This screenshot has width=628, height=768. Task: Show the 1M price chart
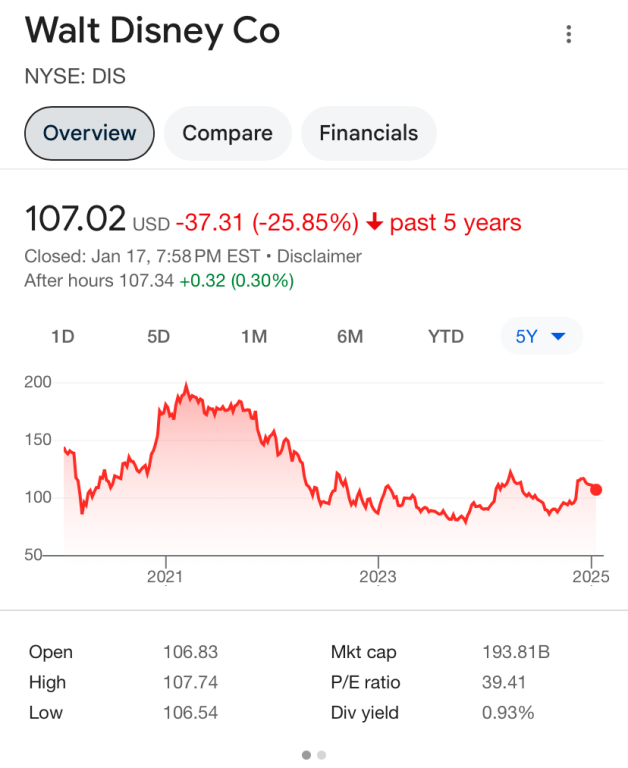coord(254,336)
